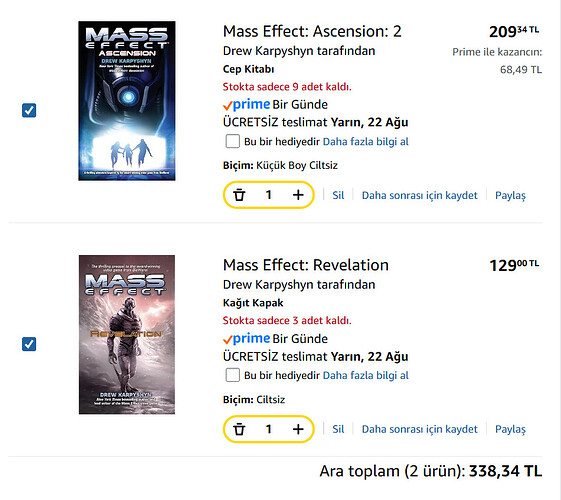561x500 pixels.
Task: Save Revelation for later (Daha sonrası için kaydet)
Action: click(x=419, y=429)
